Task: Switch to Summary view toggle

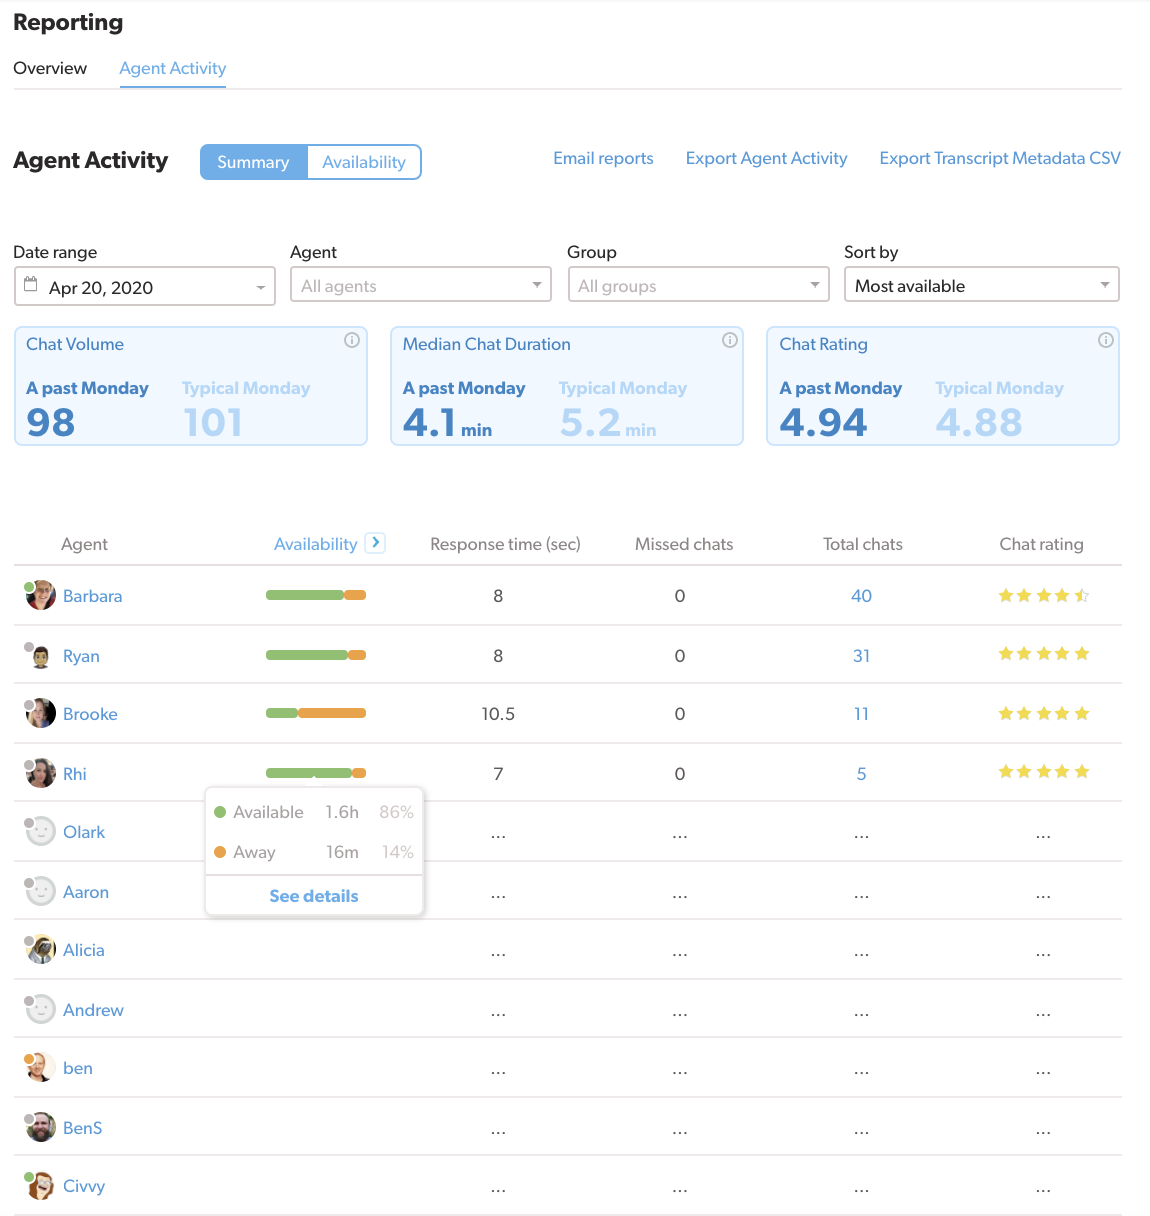Action: click(x=253, y=162)
